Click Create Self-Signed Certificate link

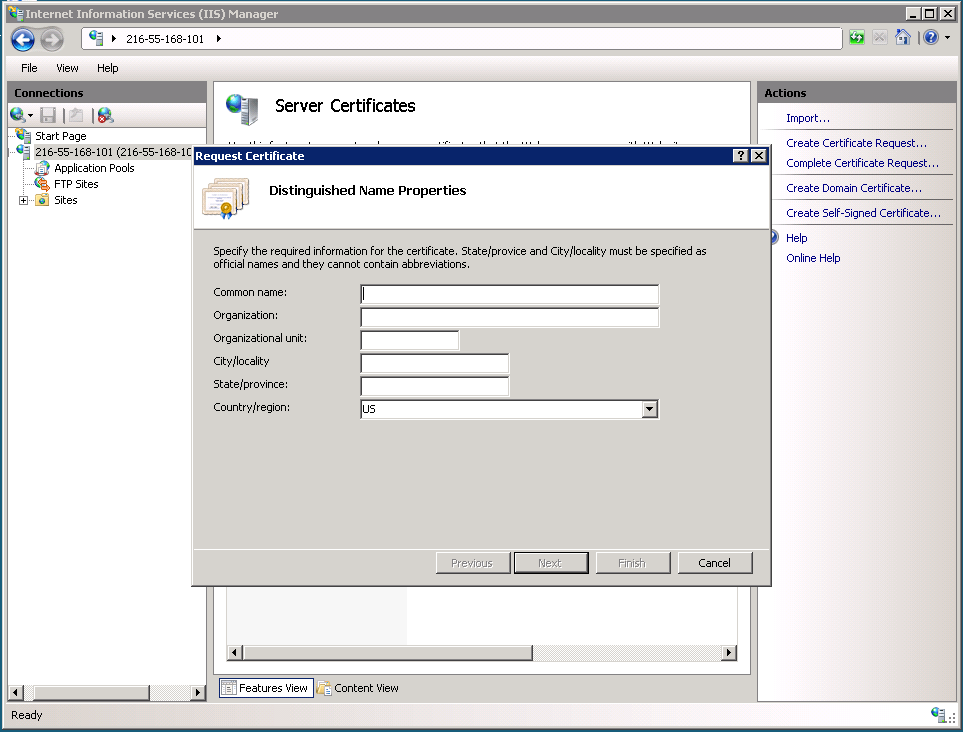(863, 212)
